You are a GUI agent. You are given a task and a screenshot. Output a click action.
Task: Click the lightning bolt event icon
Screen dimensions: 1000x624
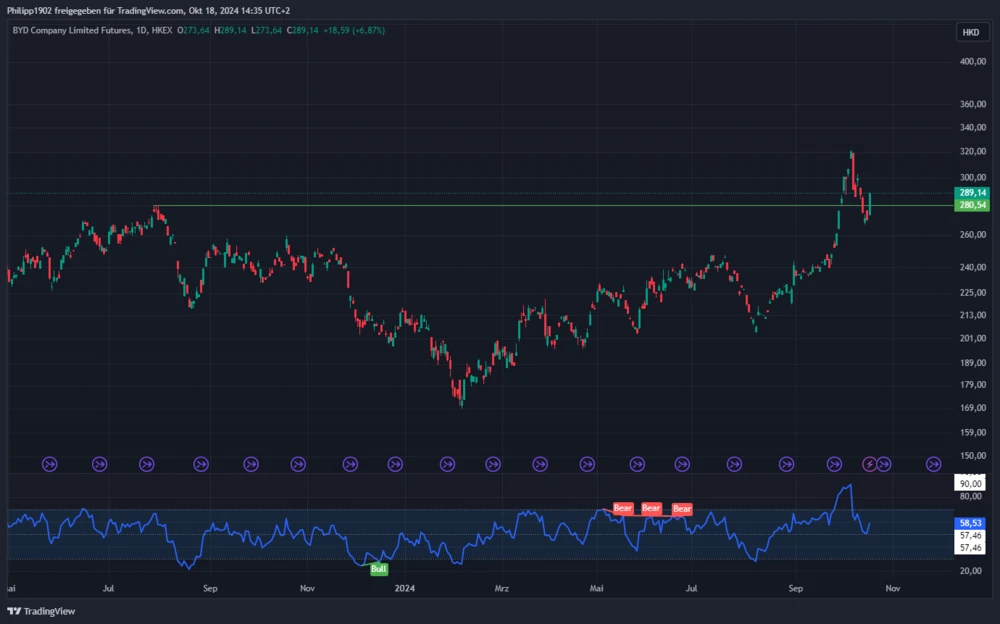click(869, 464)
